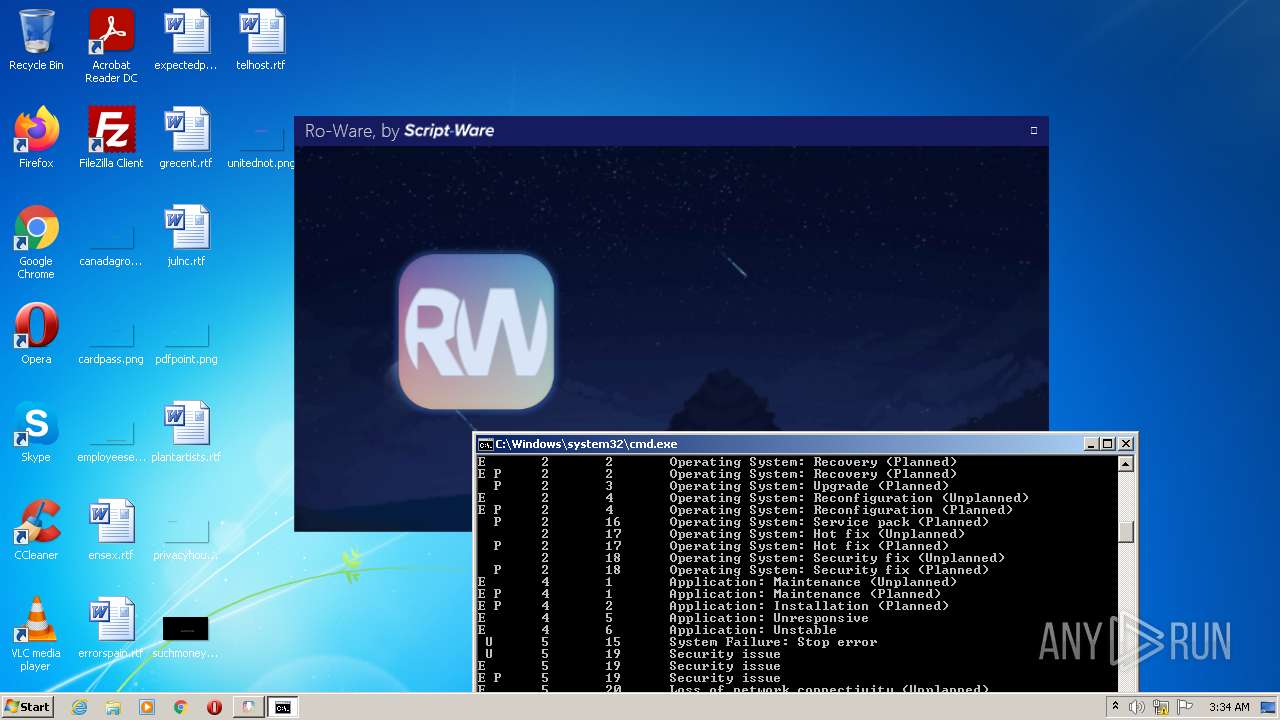The image size is (1280, 720).
Task: Click the Ro-Ware window square button
Action: click(x=1034, y=130)
